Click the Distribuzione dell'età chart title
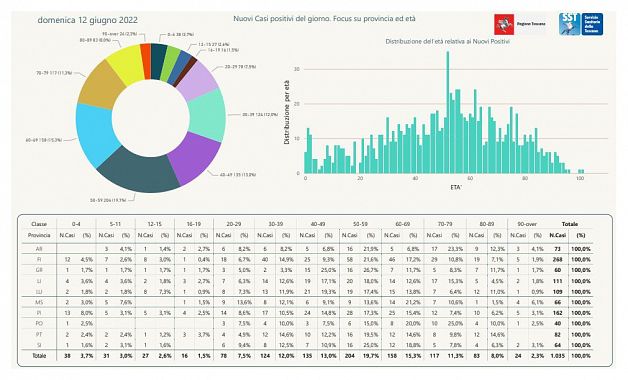The height and width of the screenshot is (380, 628). 447,41
